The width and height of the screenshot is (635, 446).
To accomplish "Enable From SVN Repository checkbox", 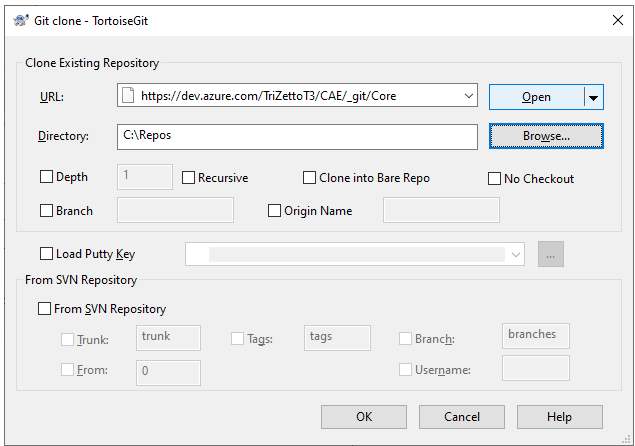I will pyautogui.click(x=45, y=310).
